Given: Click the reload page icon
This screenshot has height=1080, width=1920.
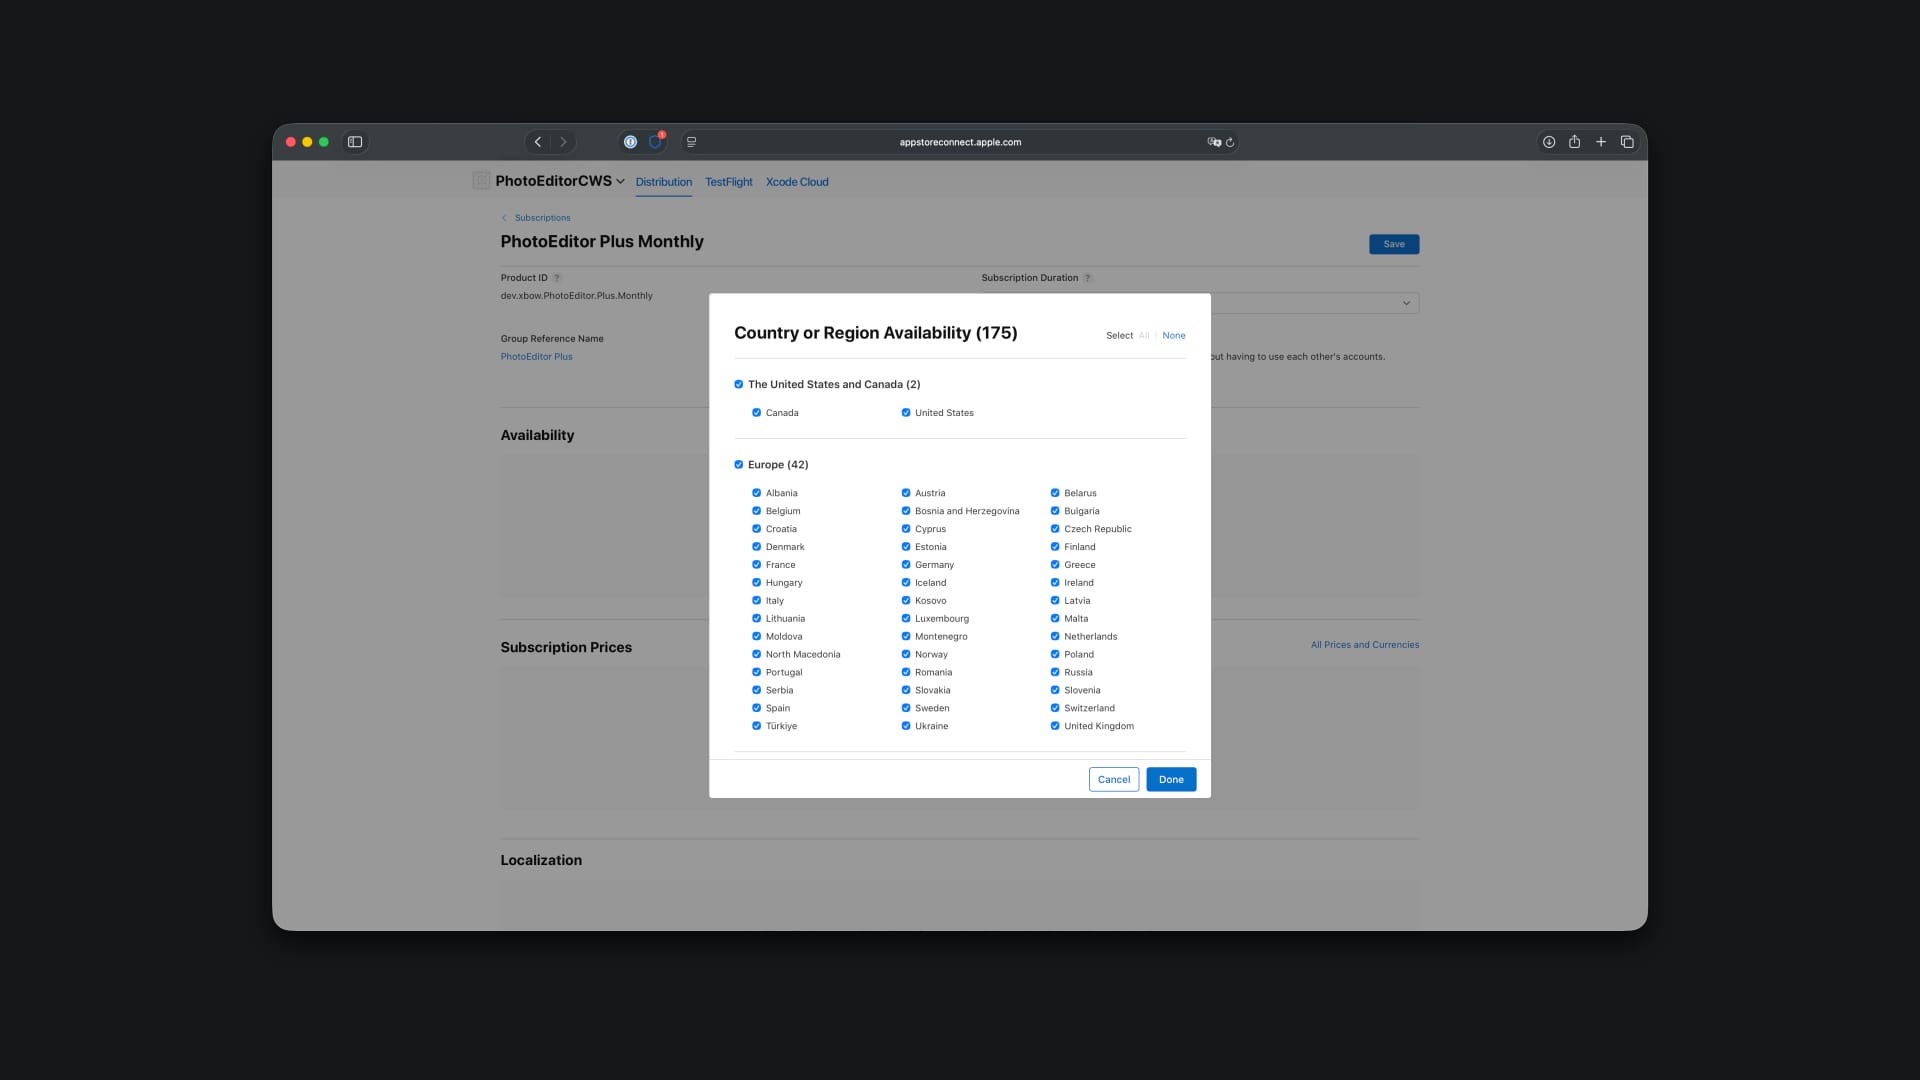Looking at the screenshot, I should point(1230,142).
